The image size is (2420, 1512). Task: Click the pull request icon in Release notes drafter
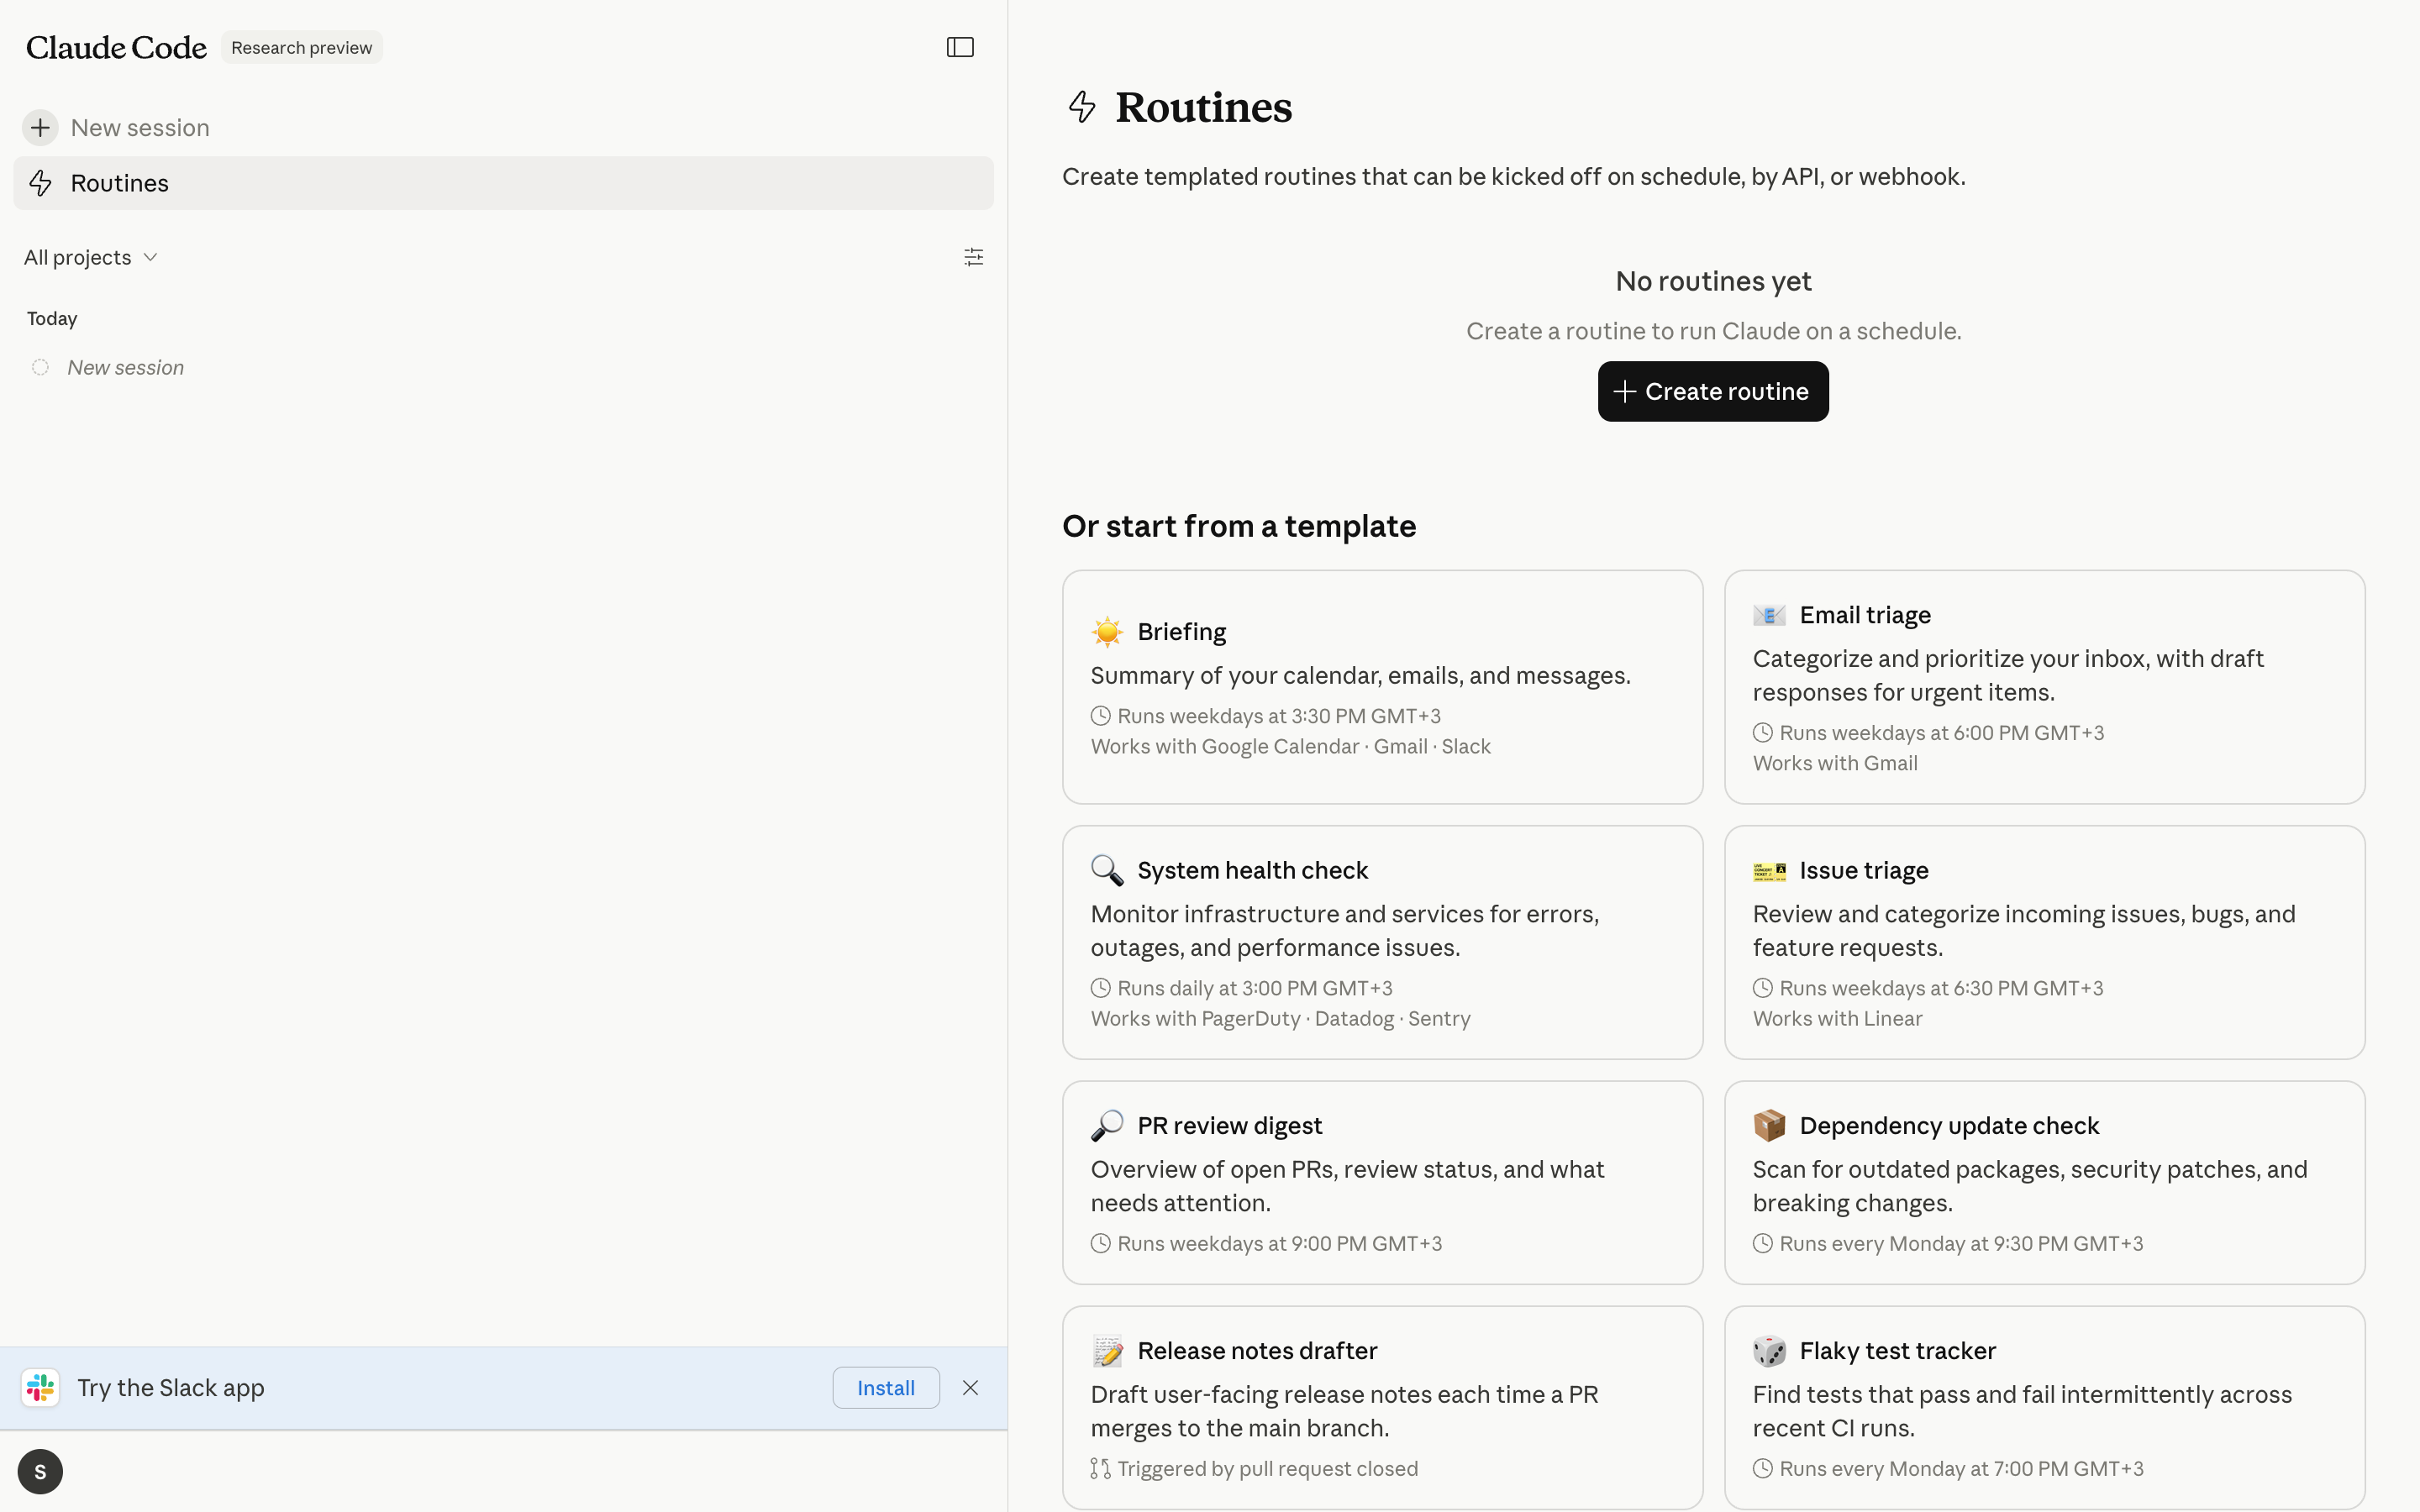click(x=1101, y=1469)
